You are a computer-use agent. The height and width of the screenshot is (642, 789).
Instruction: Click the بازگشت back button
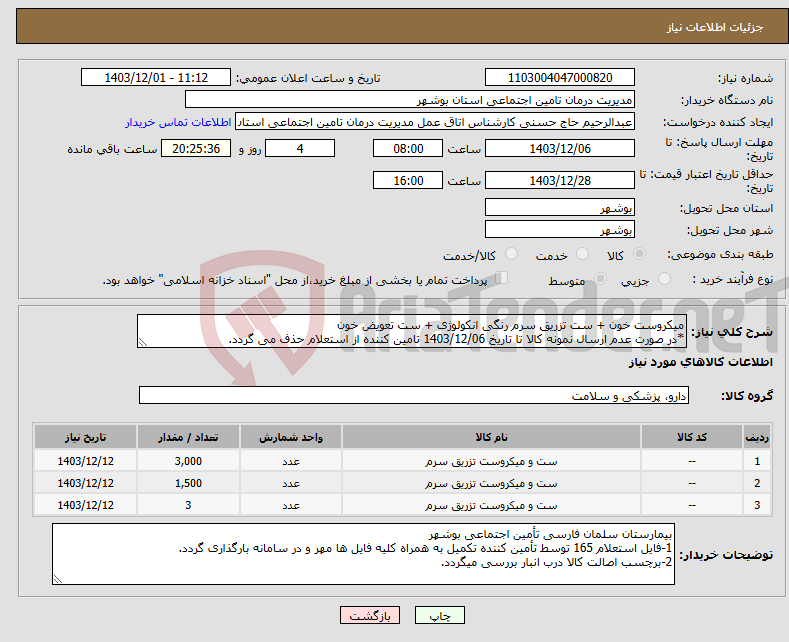[370, 615]
